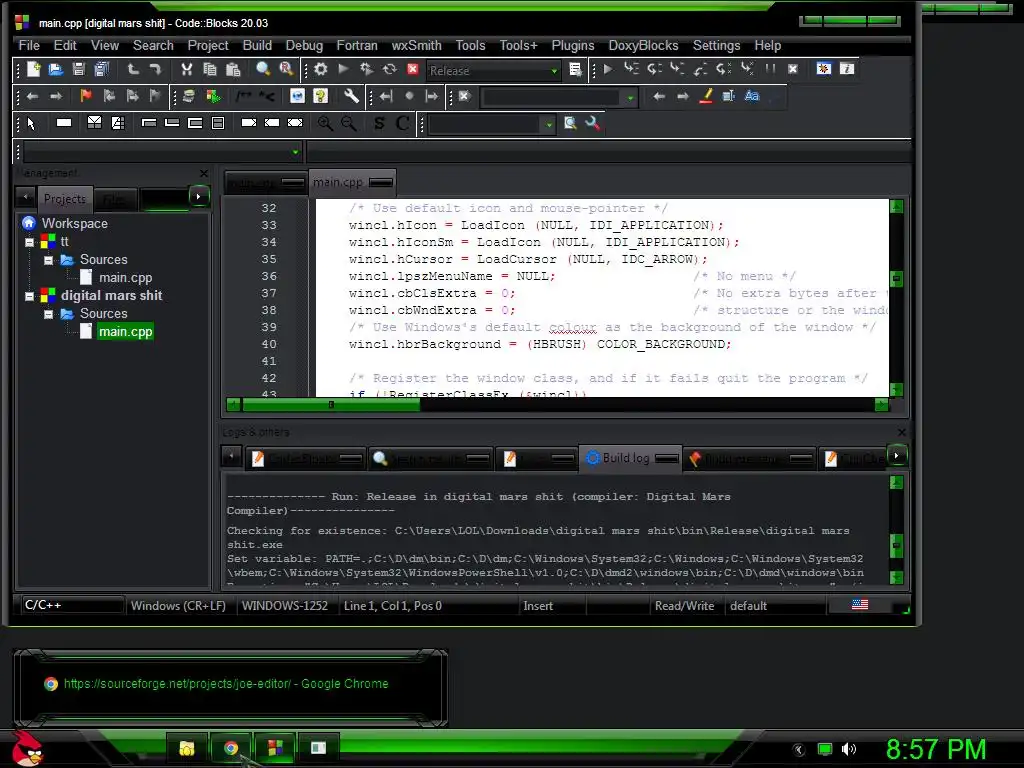The height and width of the screenshot is (768, 1024).
Task: Collapse Sources folder under digital mars shit
Action: tap(48, 314)
